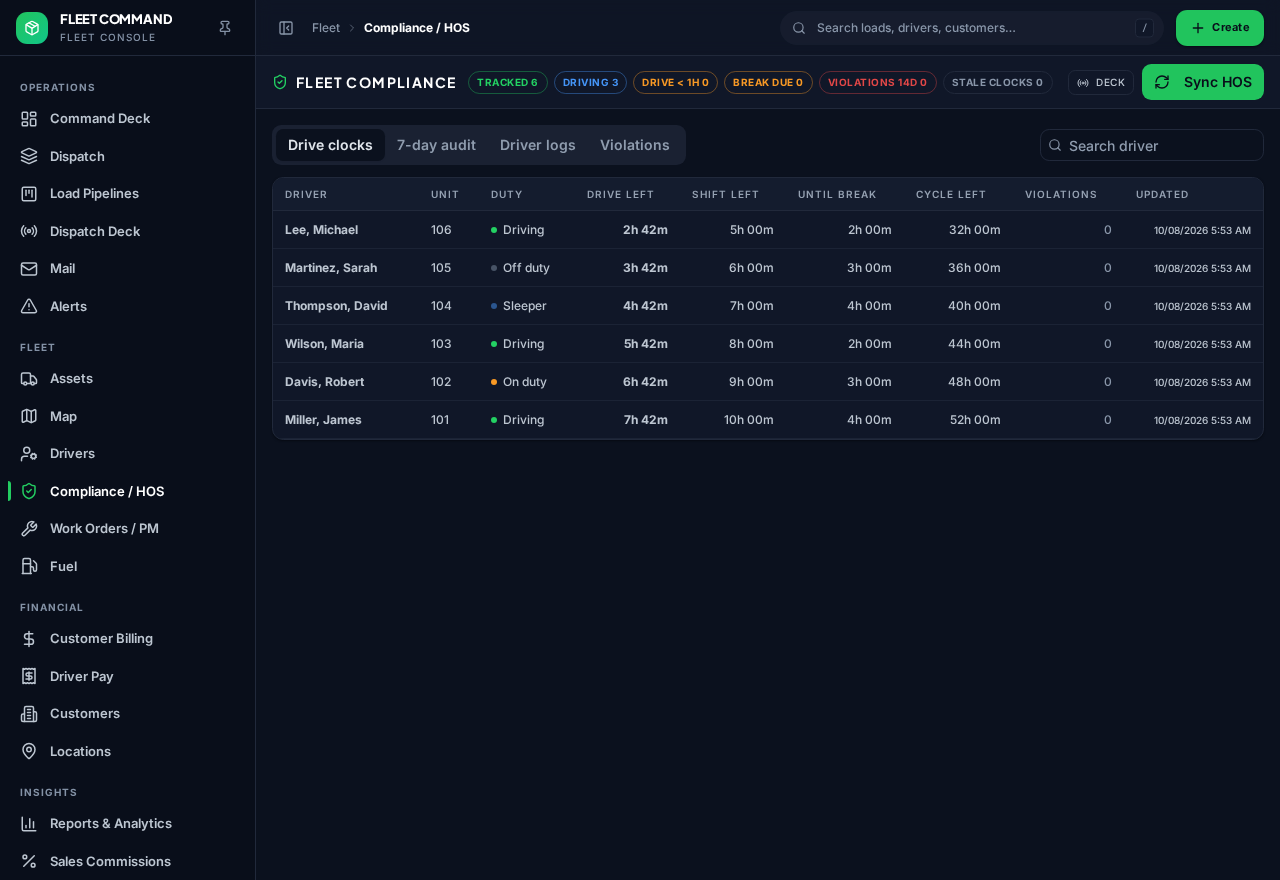Image resolution: width=1280 pixels, height=880 pixels.
Task: Click the STALE CLOCKS 0 chip
Action: click(x=997, y=82)
